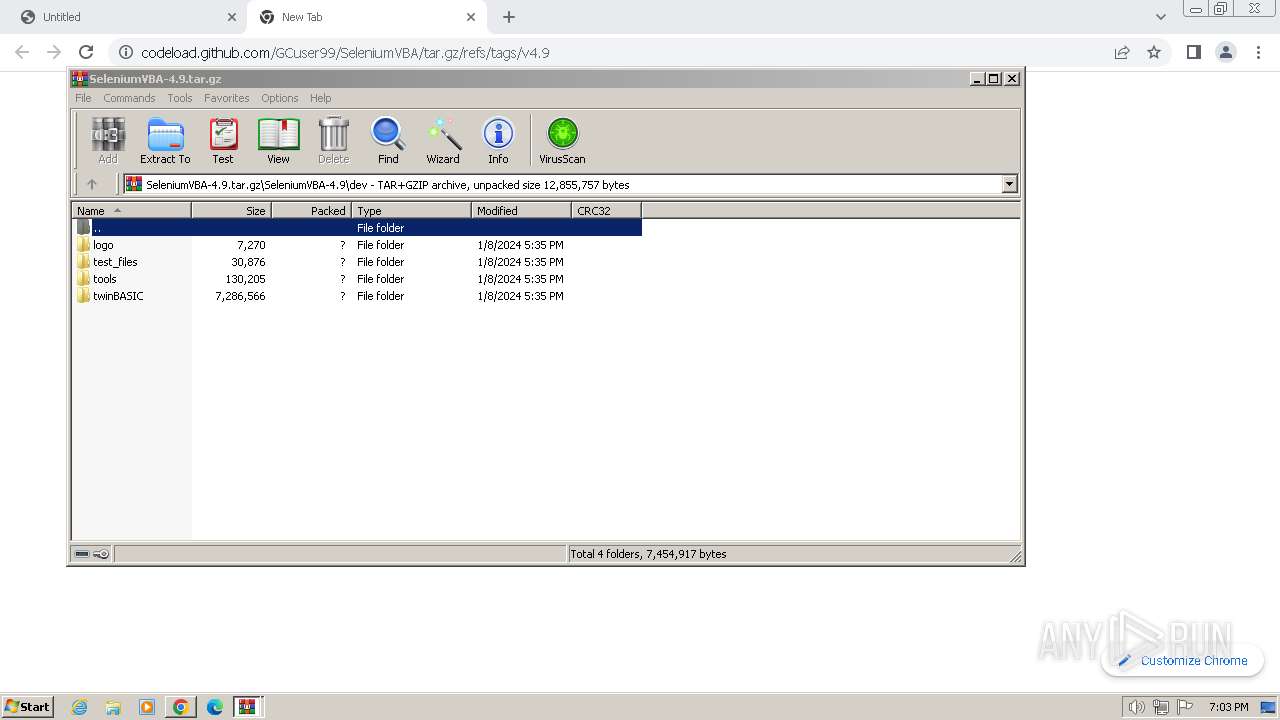Sort by Packed column header
This screenshot has height=720, width=1280.
click(311, 211)
